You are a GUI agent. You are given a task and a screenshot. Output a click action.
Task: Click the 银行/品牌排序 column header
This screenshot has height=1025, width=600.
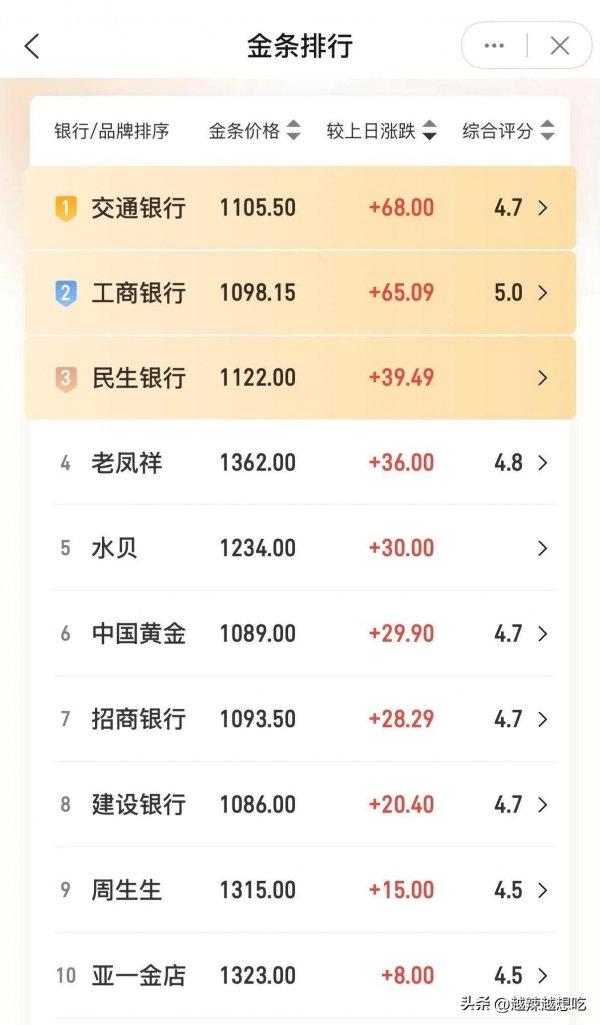click(x=111, y=131)
